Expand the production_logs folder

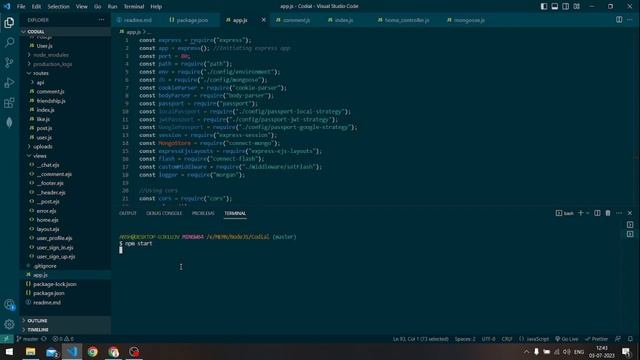pos(65,64)
